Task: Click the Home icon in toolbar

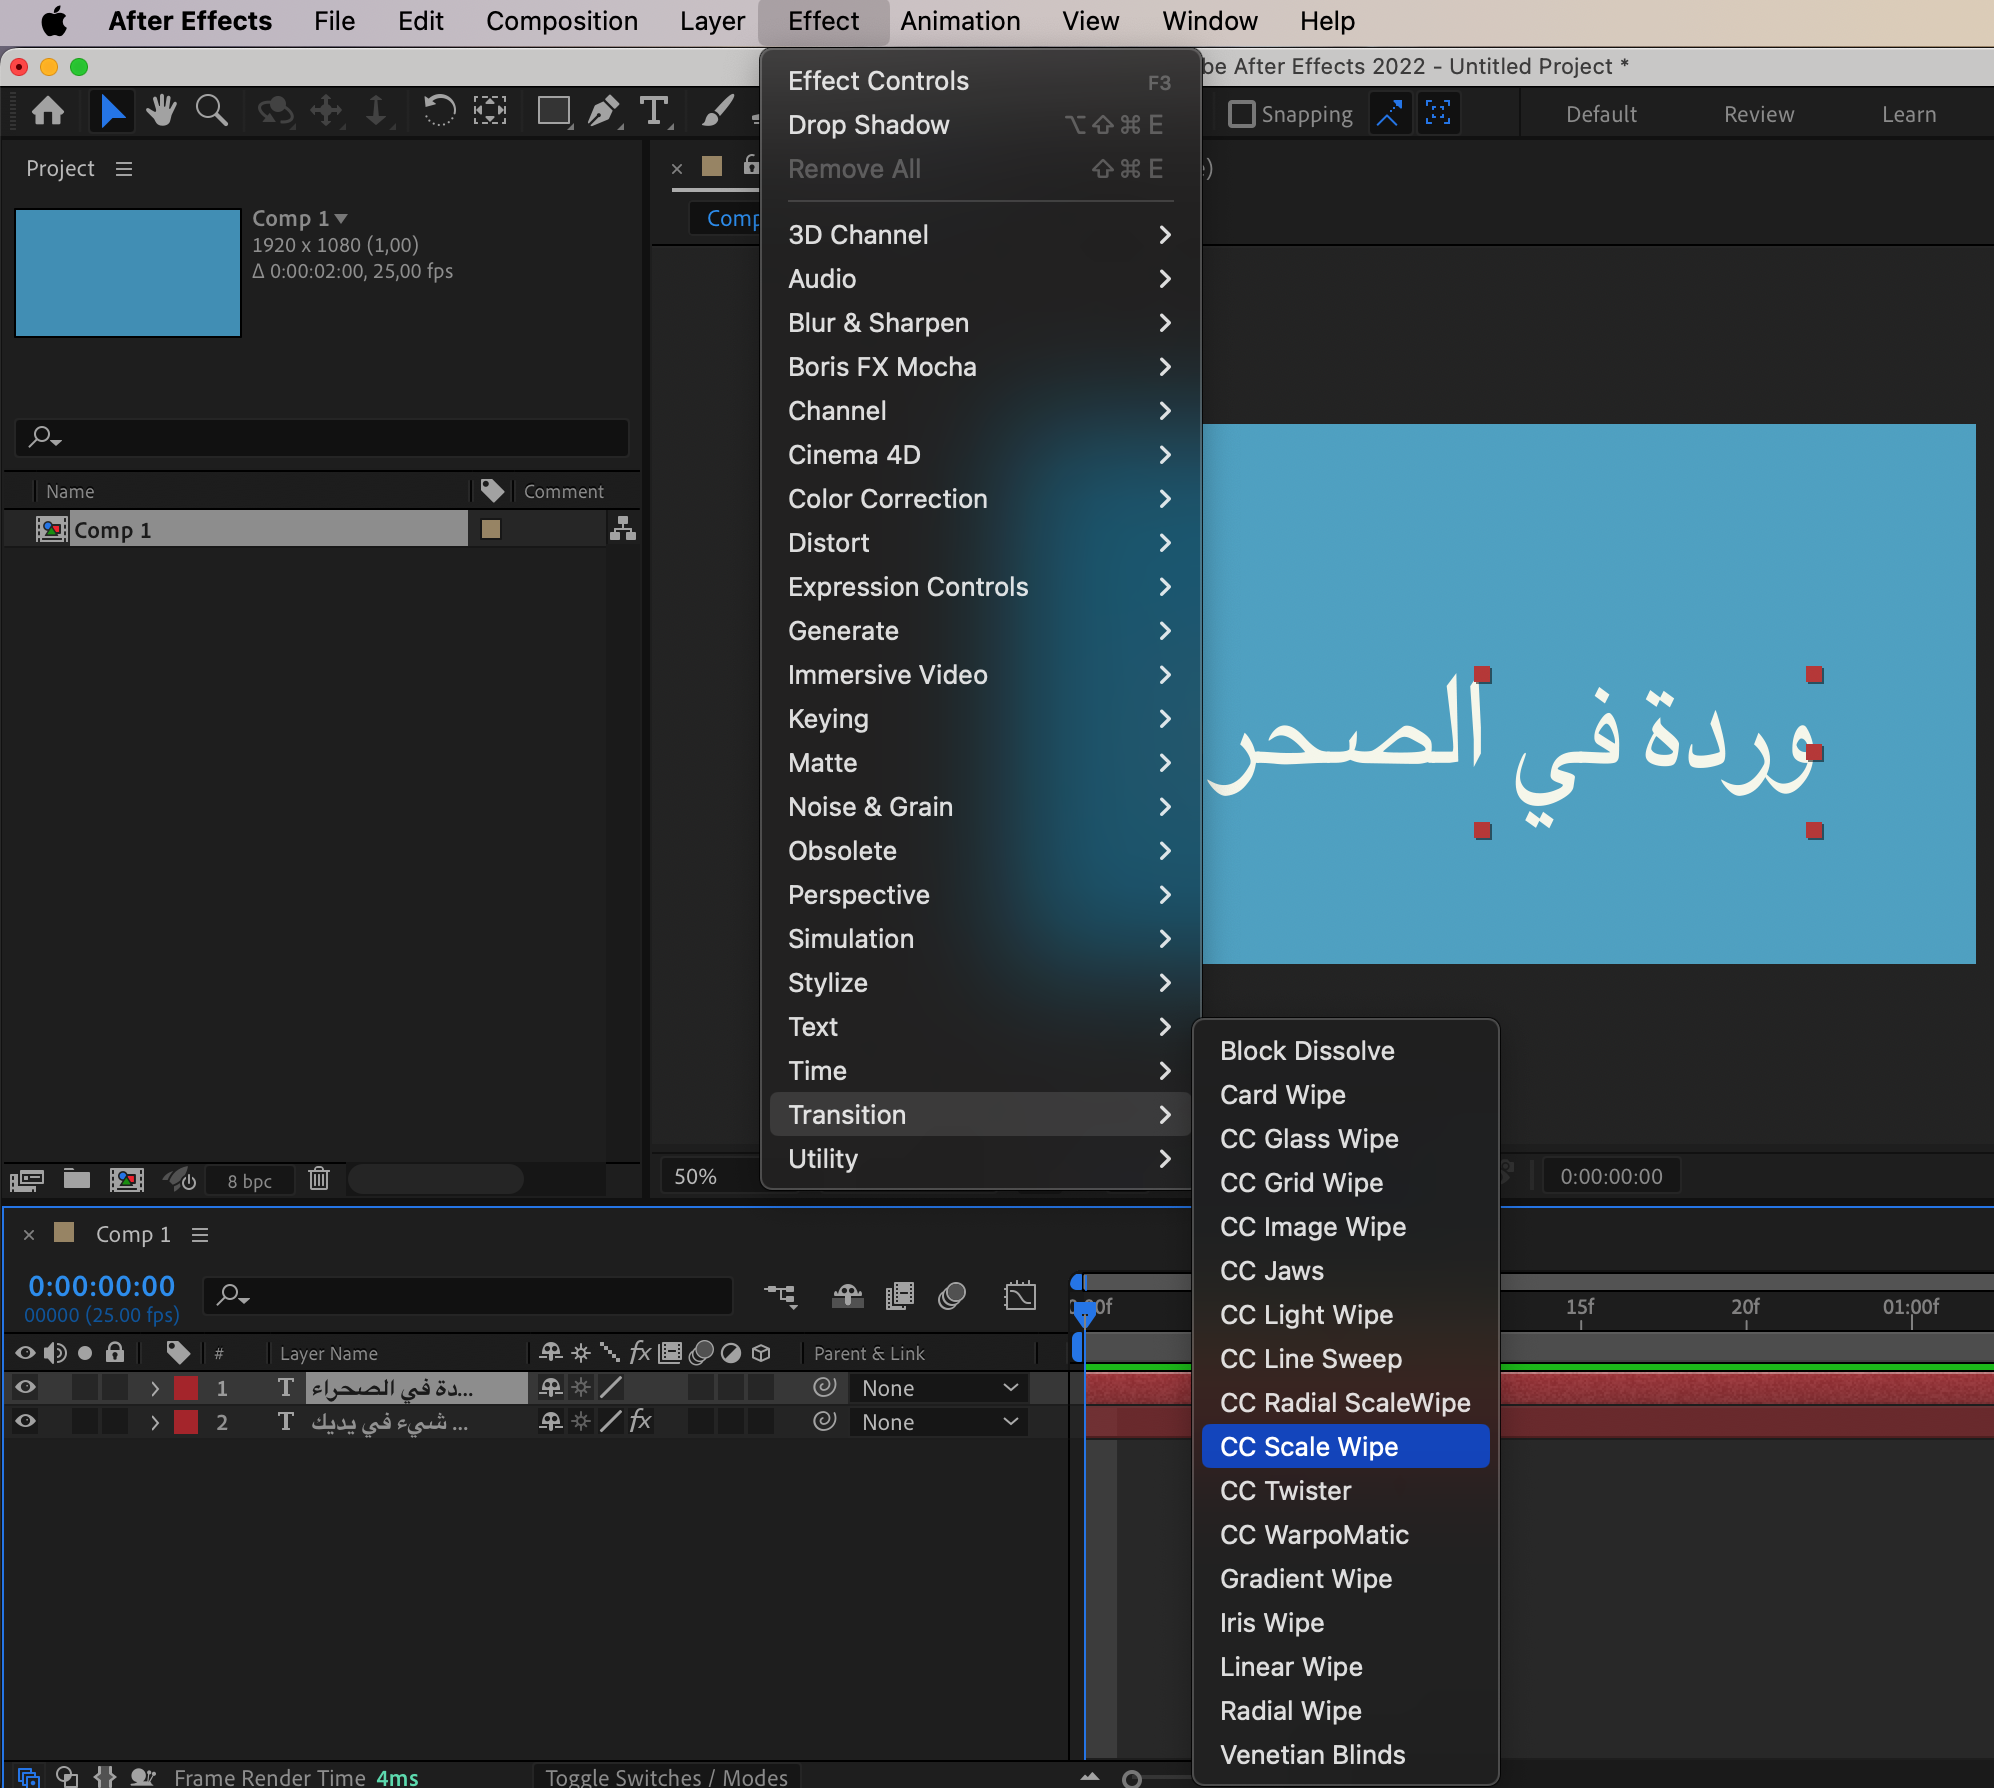Action: point(48,111)
